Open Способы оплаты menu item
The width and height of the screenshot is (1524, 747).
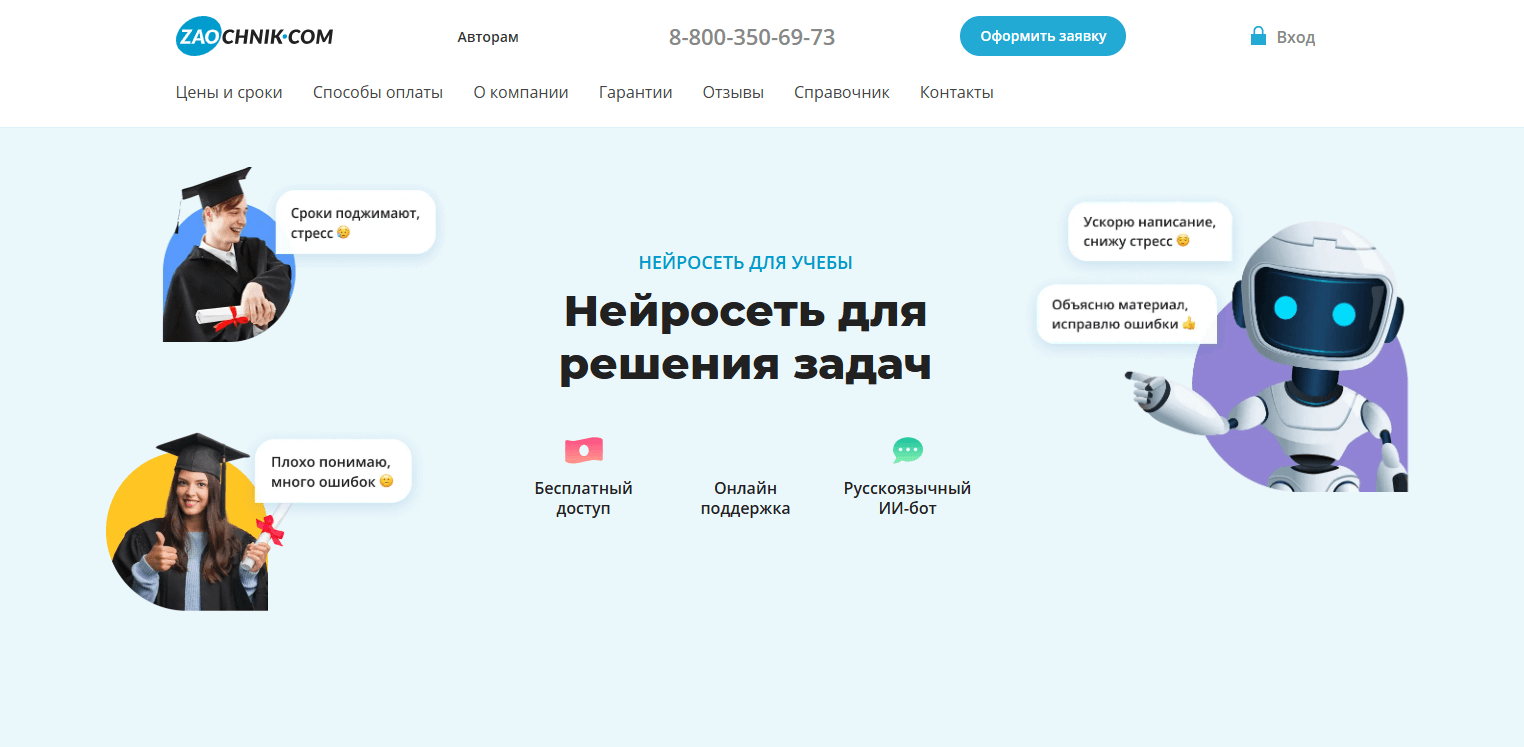[x=378, y=93]
